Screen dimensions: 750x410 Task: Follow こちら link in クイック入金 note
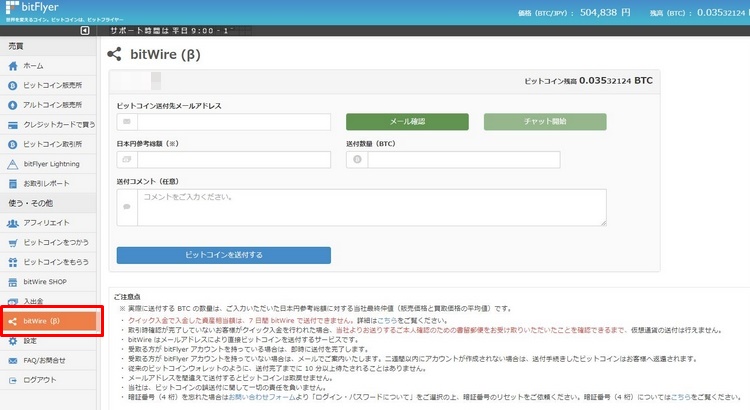387,321
